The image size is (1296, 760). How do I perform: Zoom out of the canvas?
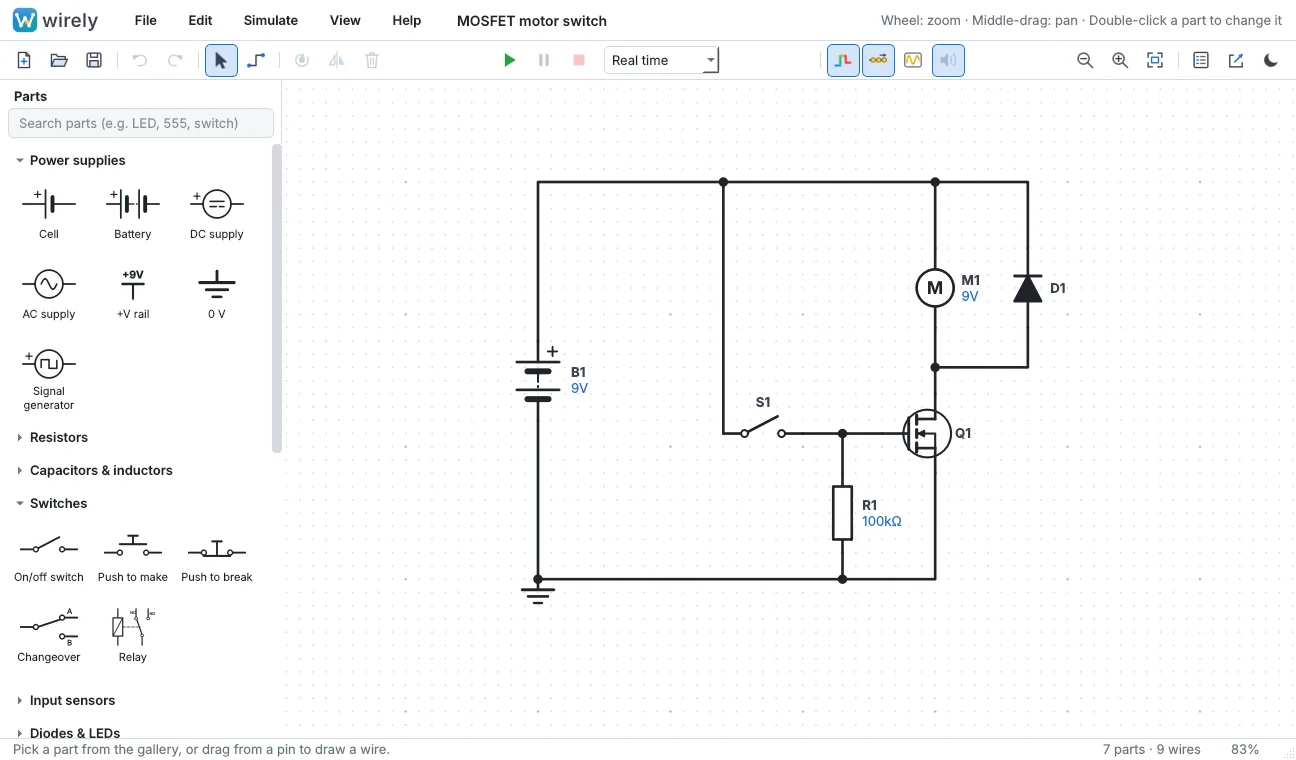pos(1085,60)
